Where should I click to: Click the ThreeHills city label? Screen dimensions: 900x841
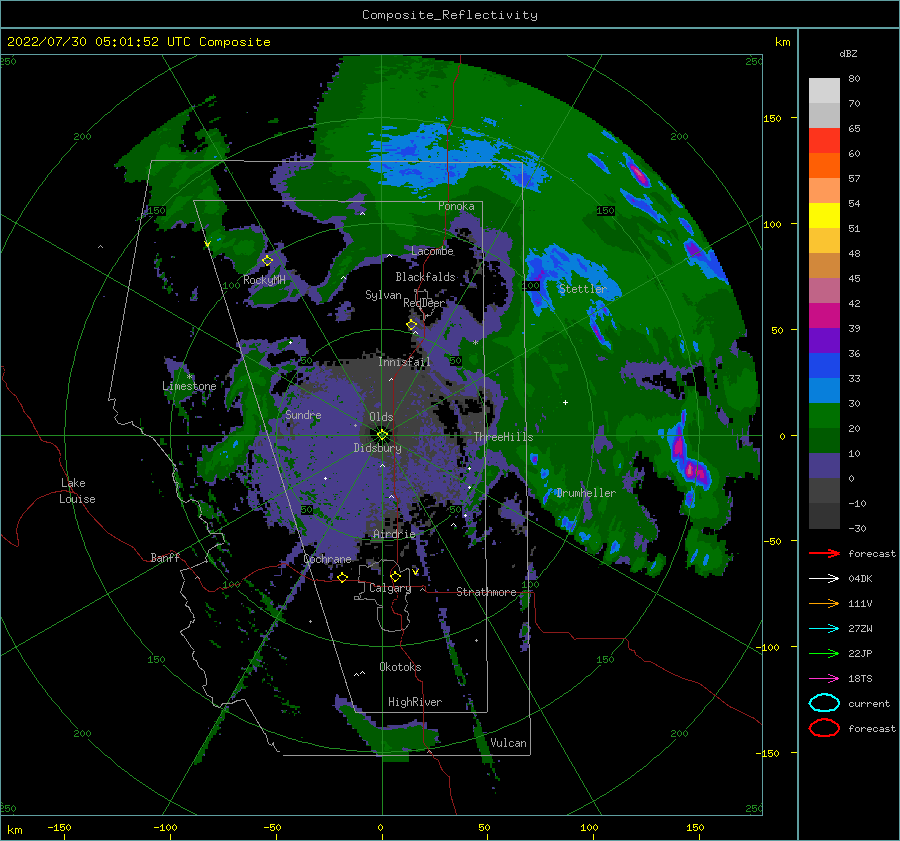click(503, 437)
